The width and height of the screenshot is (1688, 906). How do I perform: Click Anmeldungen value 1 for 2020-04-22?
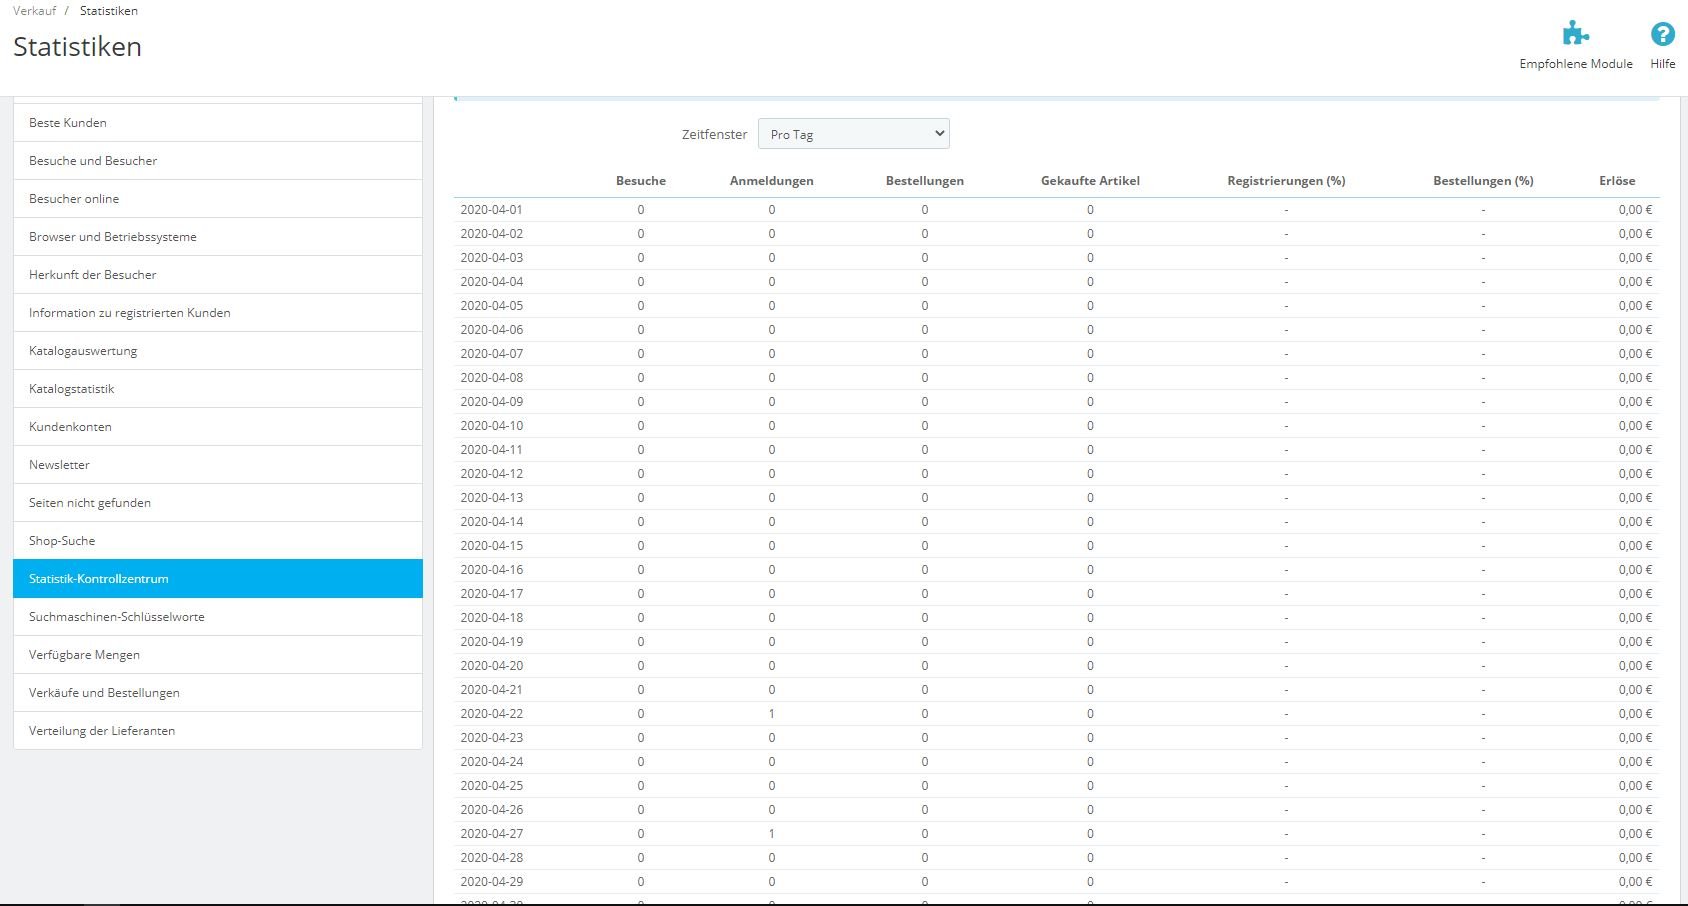772,714
